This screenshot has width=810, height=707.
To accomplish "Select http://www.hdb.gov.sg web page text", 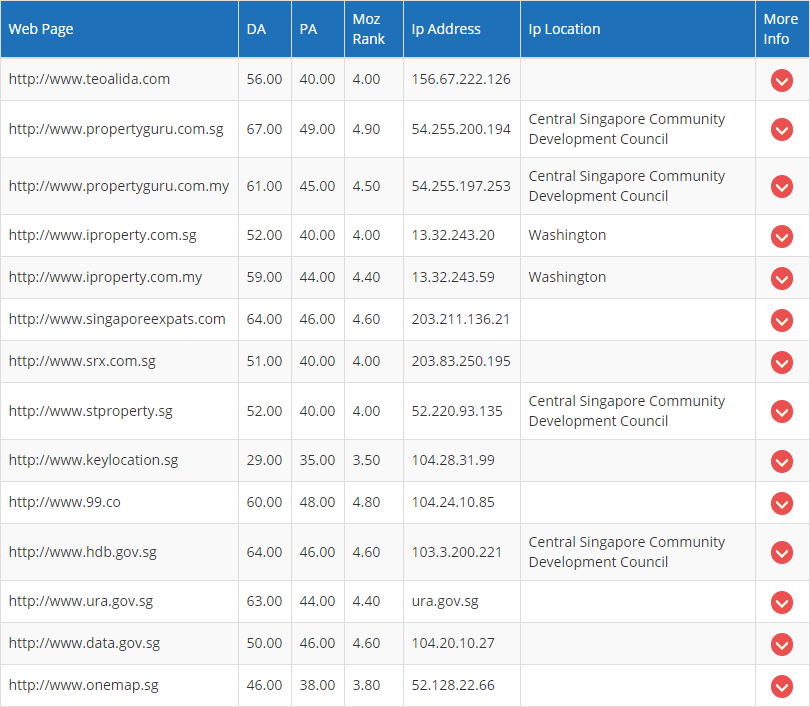I will pyautogui.click(x=83, y=552).
